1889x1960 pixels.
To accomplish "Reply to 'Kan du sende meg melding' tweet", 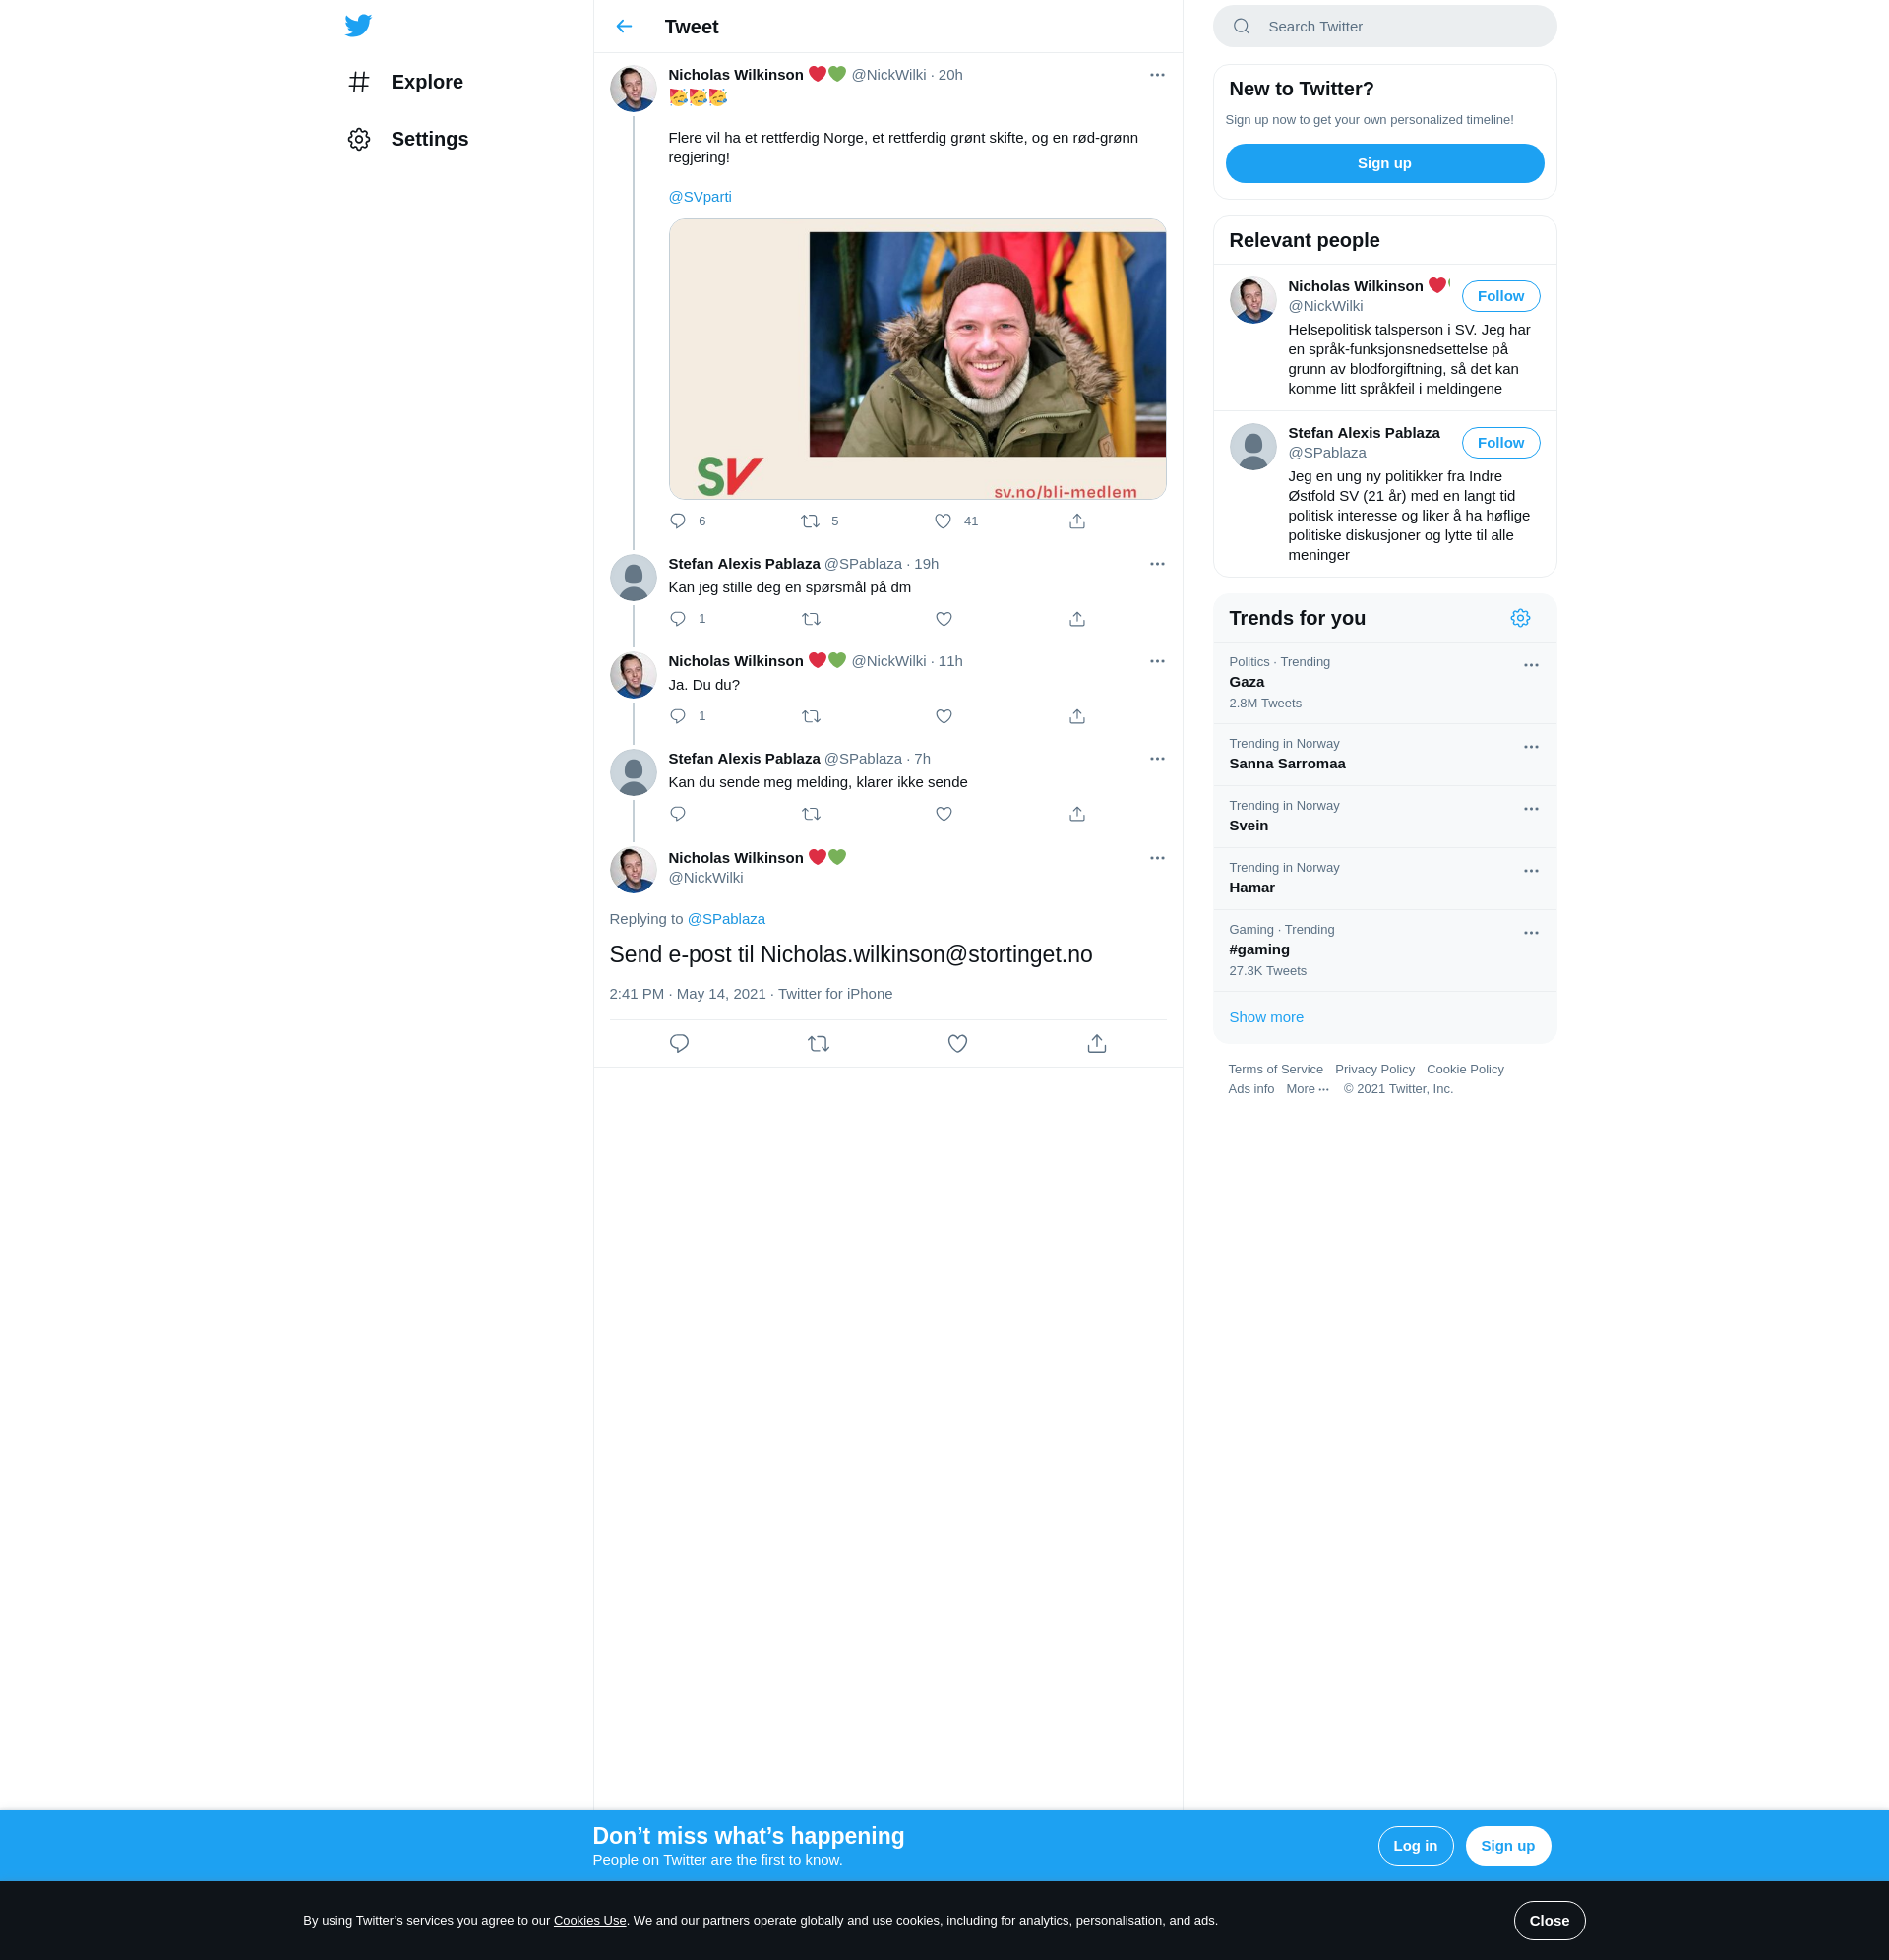I will pos(678,814).
